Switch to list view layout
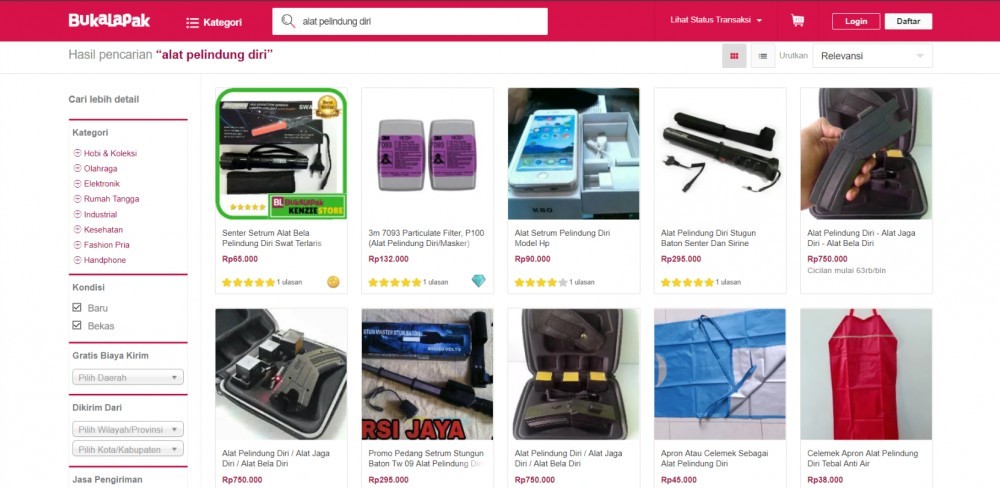The image size is (1000, 488). pos(763,56)
